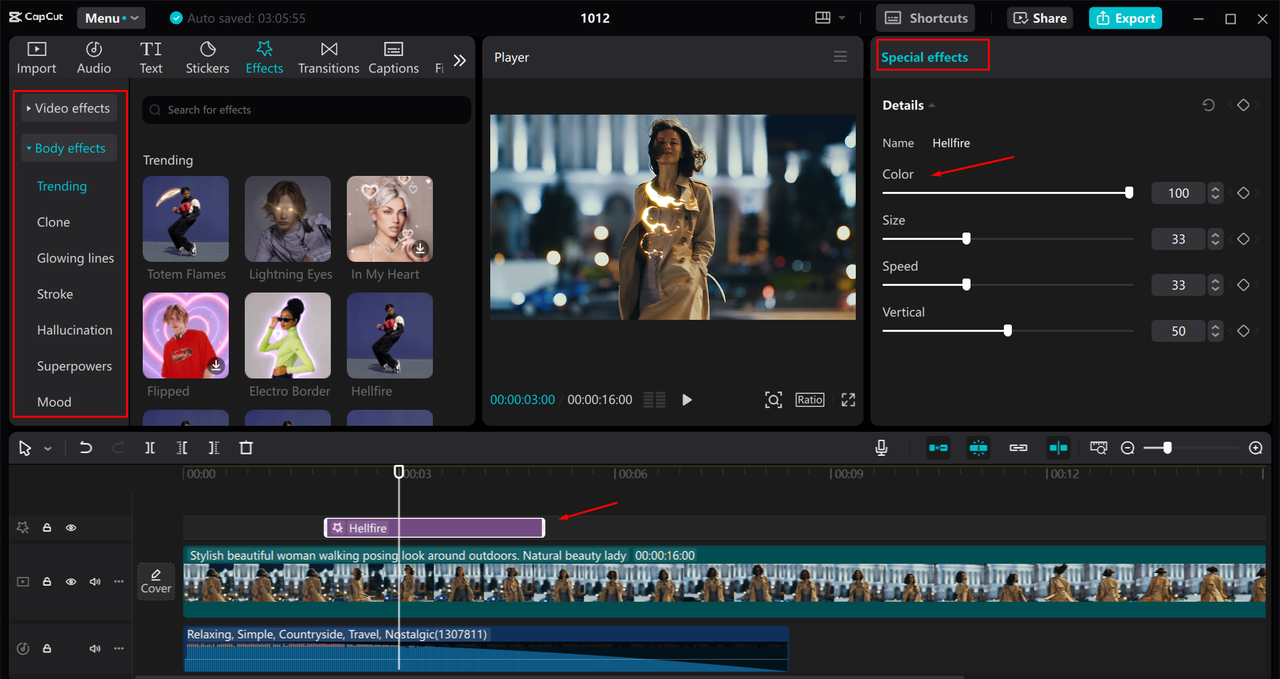Expand the Video effects category
Image resolution: width=1280 pixels, height=679 pixels.
click(68, 108)
